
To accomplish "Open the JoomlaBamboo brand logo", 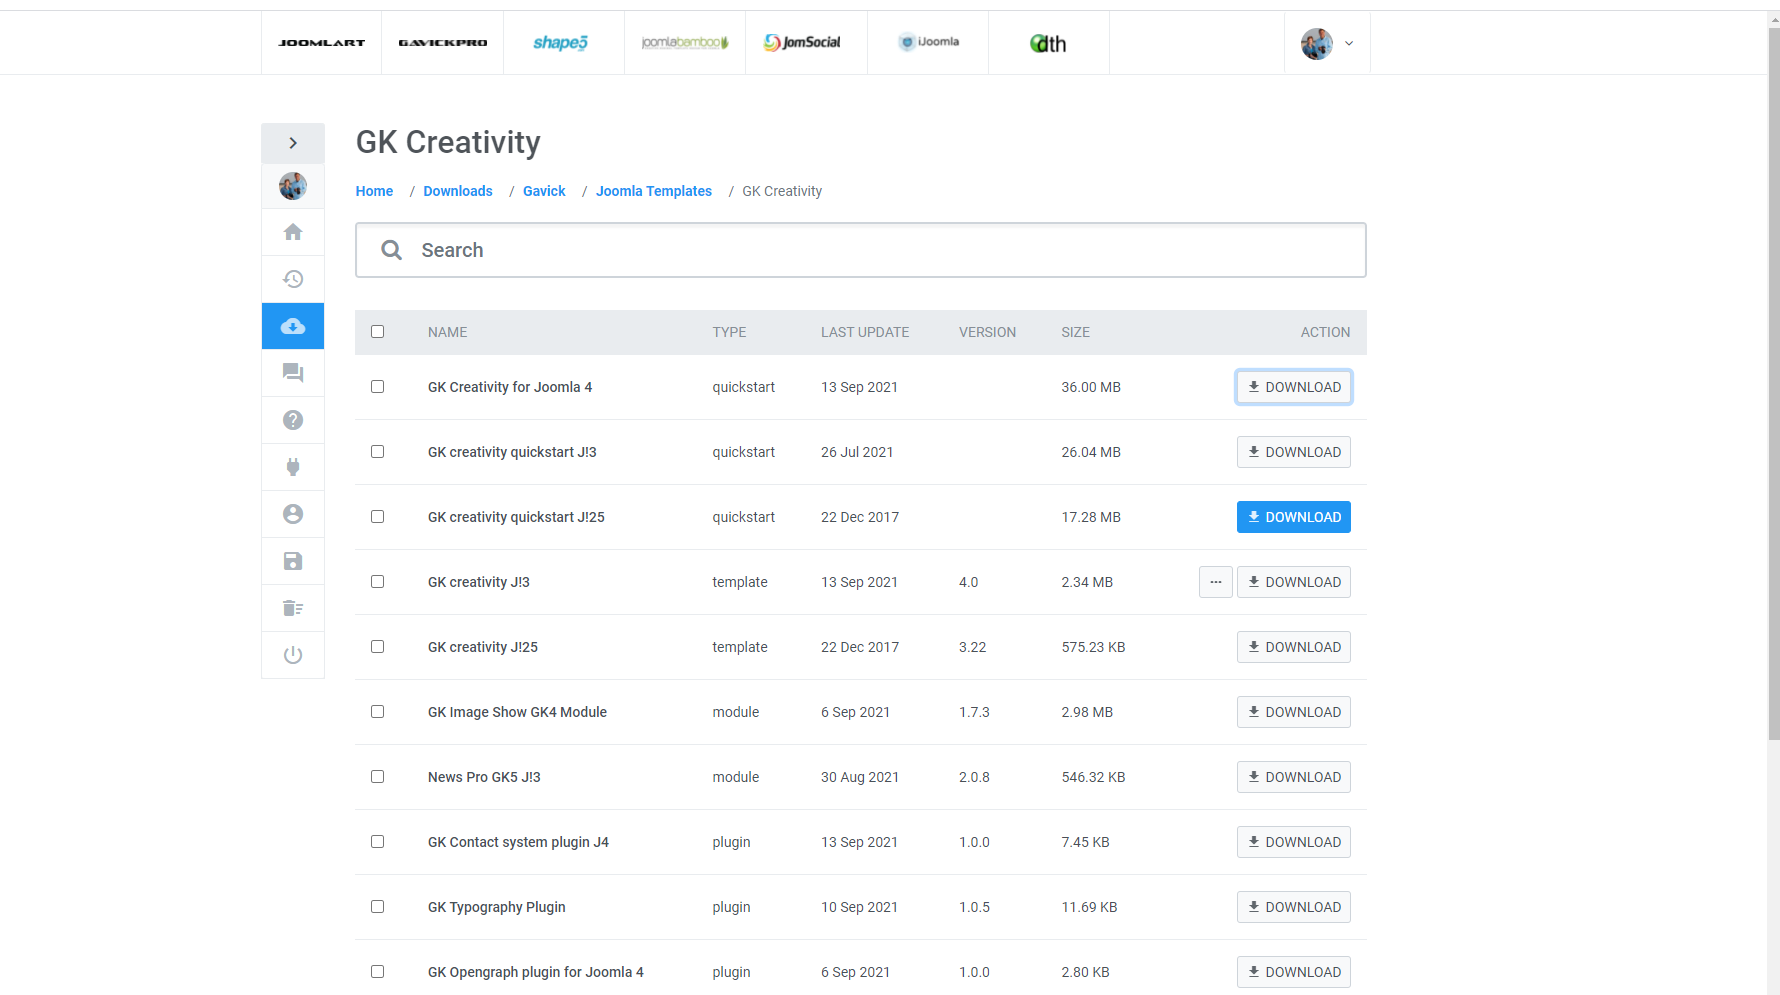I will point(685,42).
